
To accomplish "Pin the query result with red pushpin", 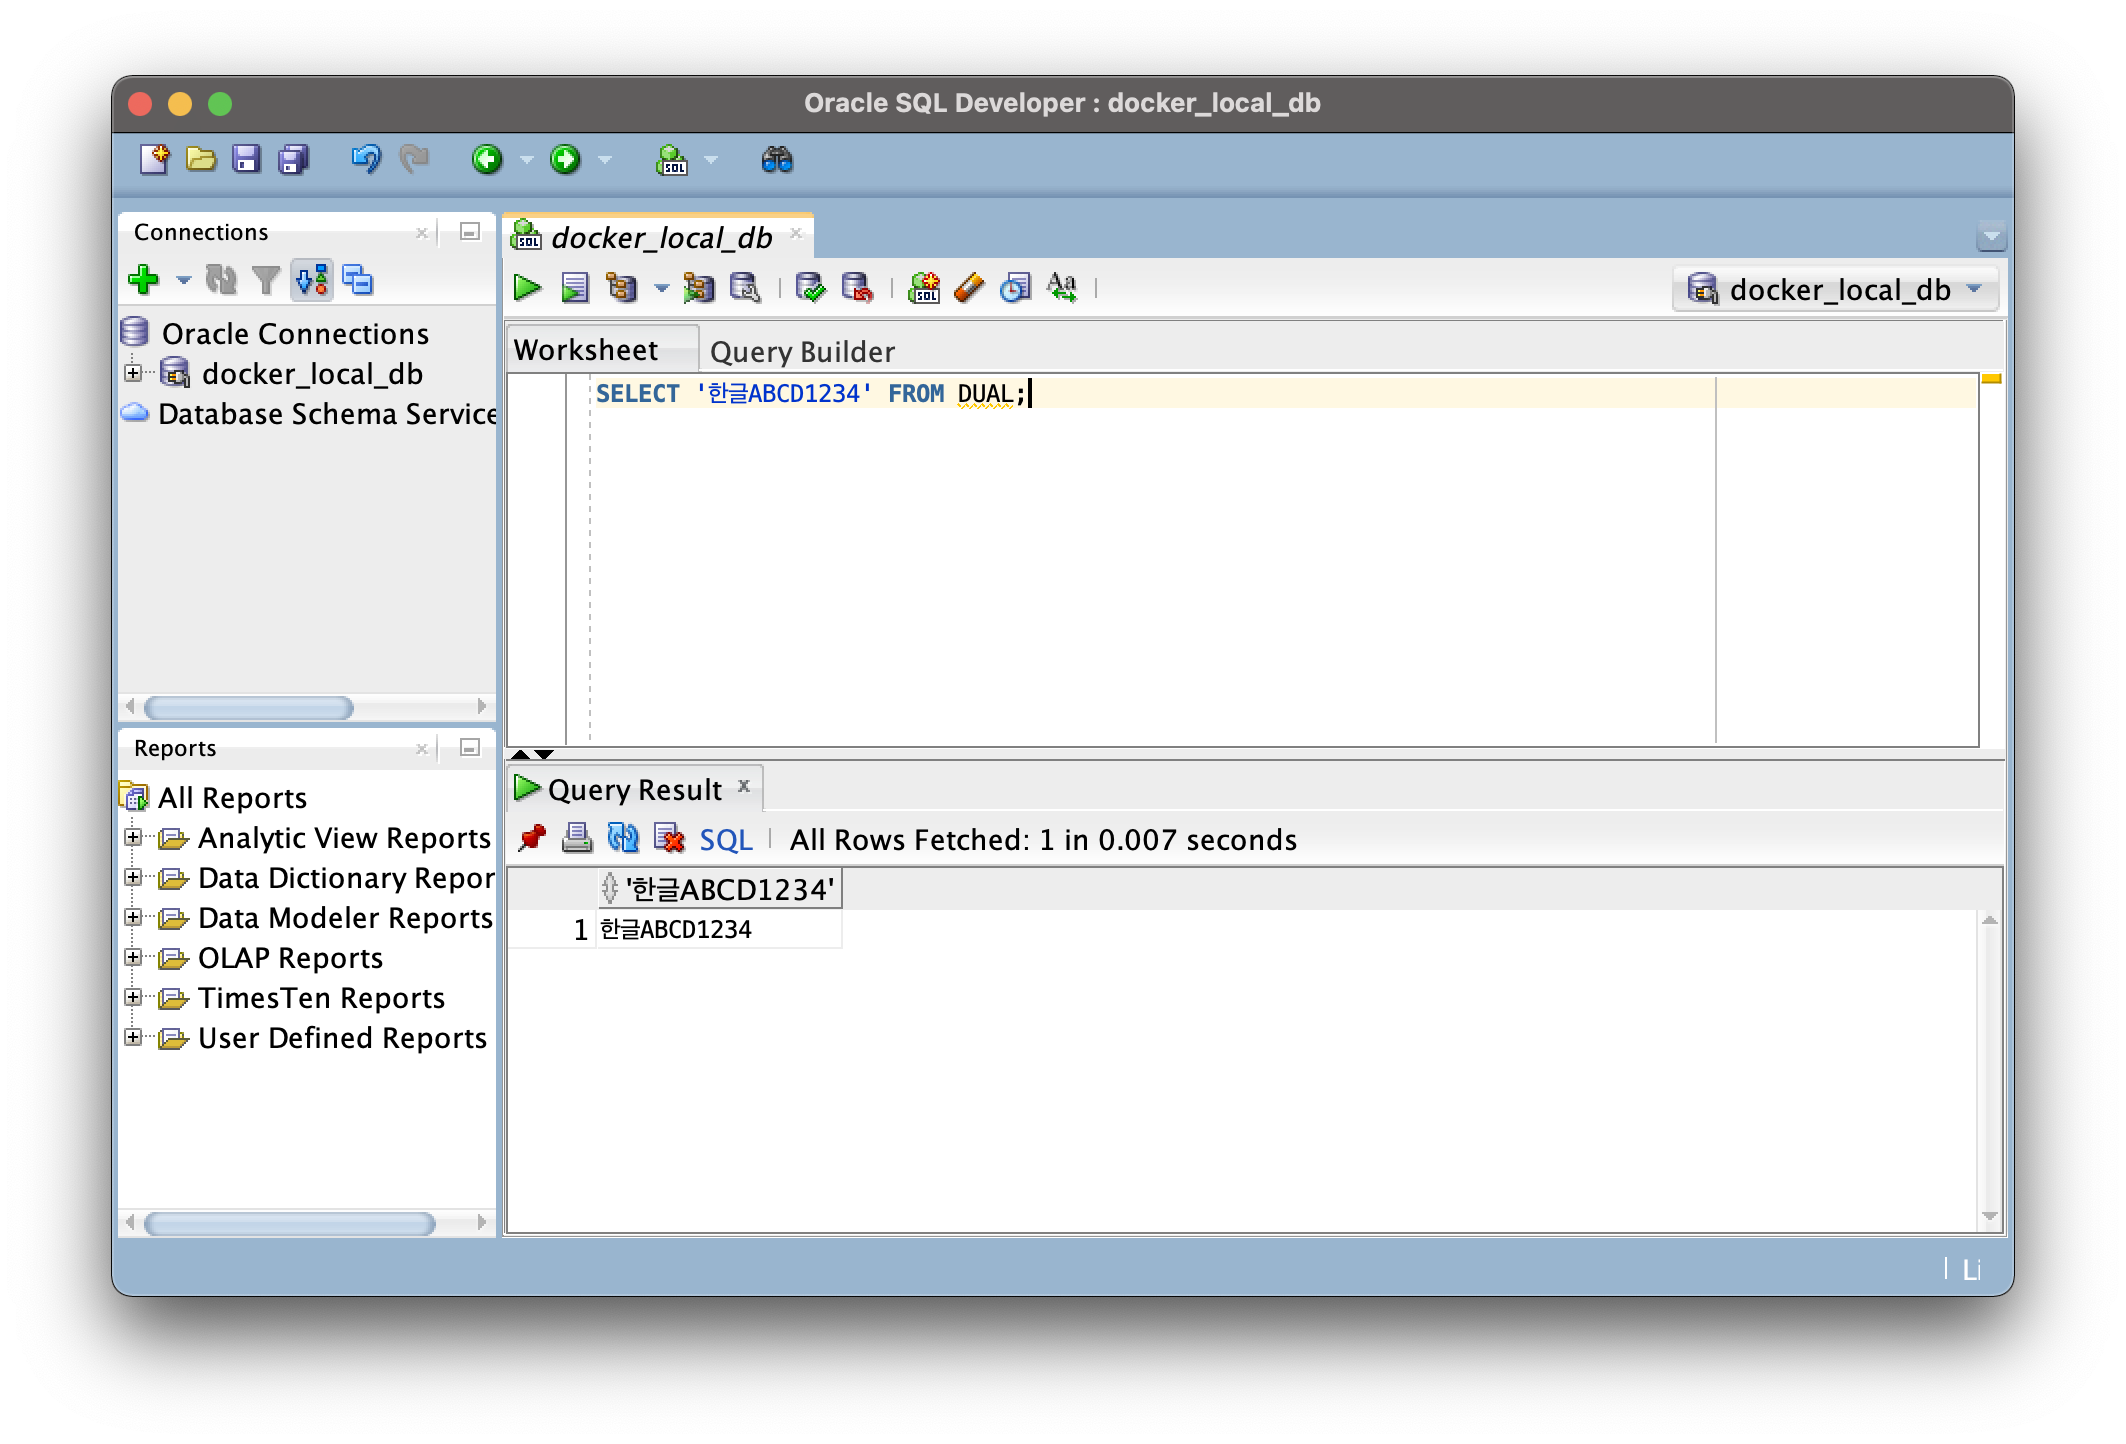I will [x=532, y=838].
